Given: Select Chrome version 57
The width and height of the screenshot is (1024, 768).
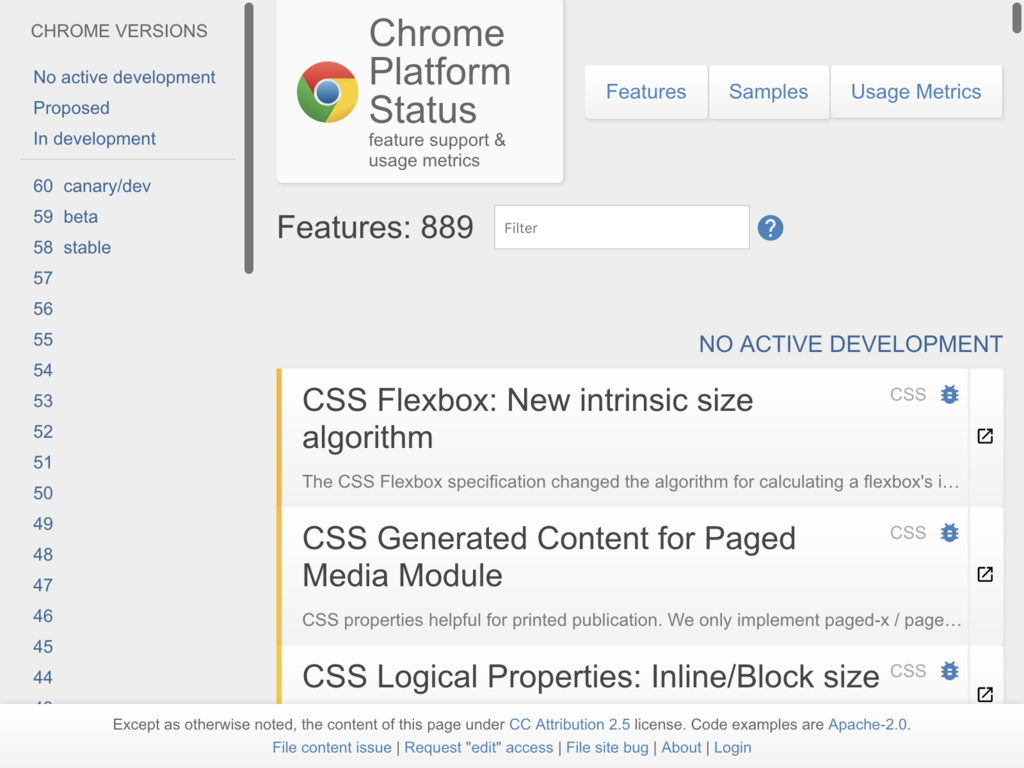Looking at the screenshot, I should 43,278.
